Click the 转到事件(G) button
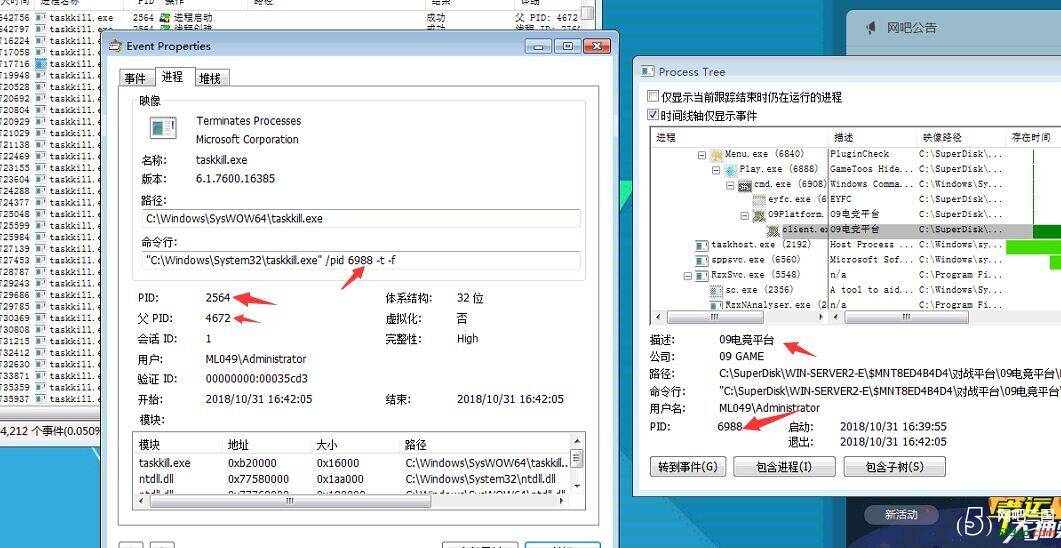 coord(687,467)
